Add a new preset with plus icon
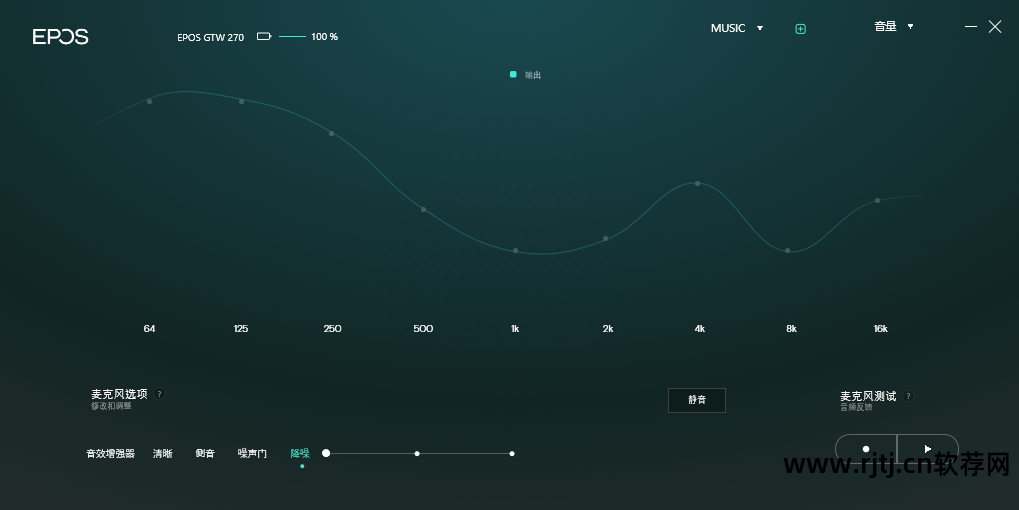The image size is (1019, 510). point(800,29)
